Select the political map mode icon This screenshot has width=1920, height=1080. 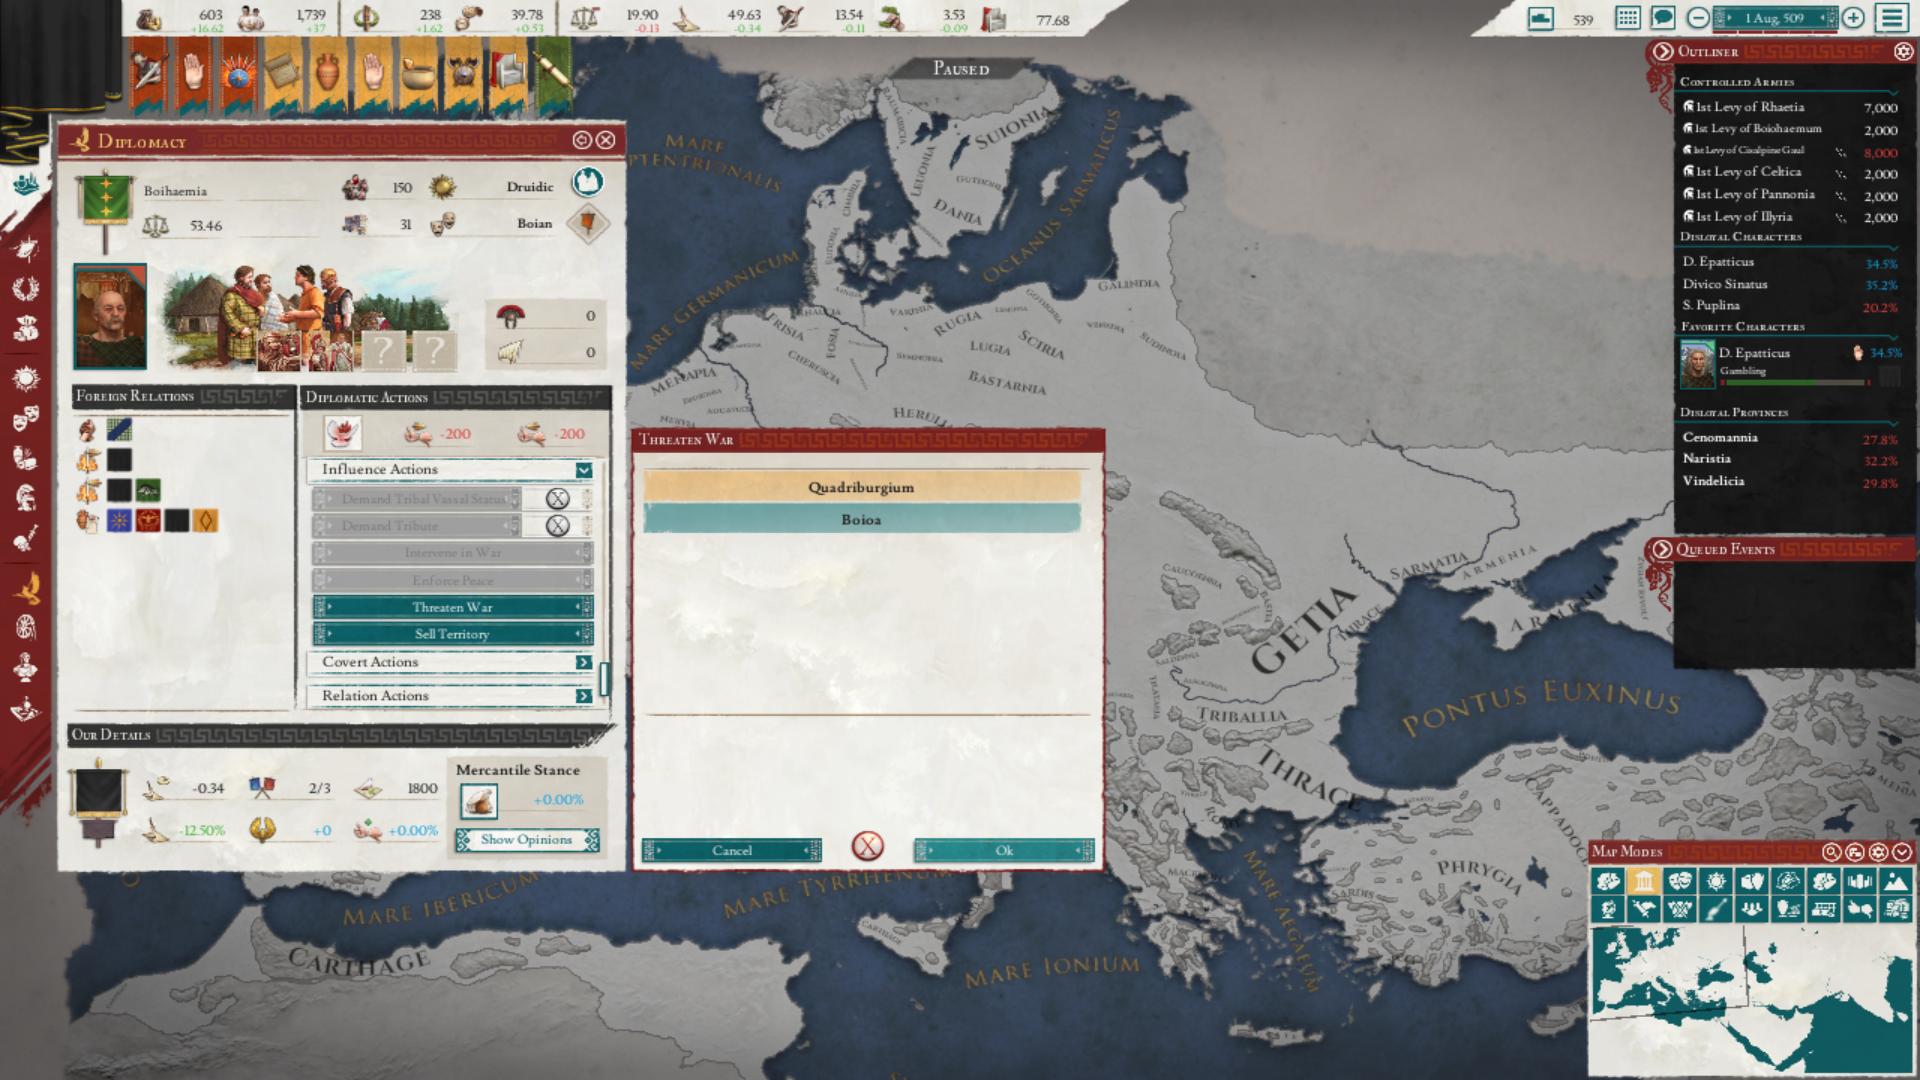tap(1644, 881)
